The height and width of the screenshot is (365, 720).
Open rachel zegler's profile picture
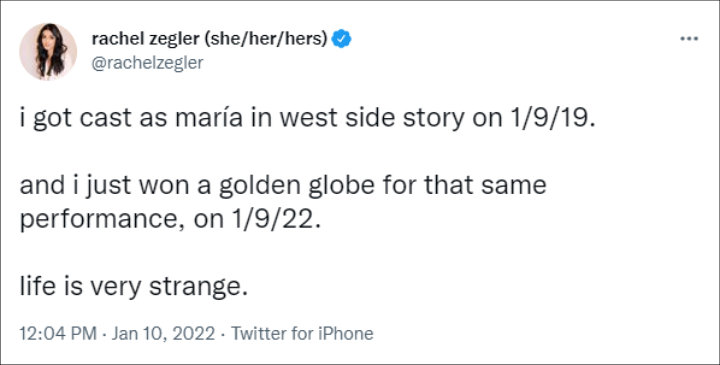click(x=48, y=51)
